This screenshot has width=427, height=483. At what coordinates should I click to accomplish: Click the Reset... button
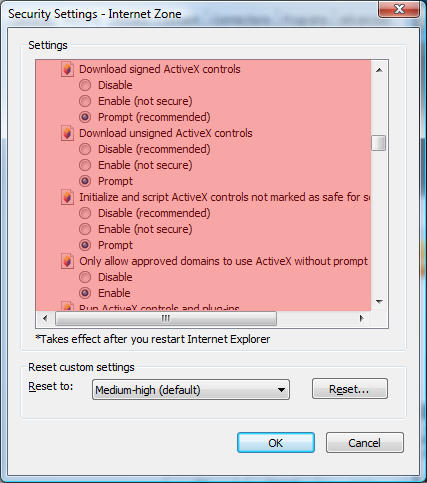pos(350,389)
